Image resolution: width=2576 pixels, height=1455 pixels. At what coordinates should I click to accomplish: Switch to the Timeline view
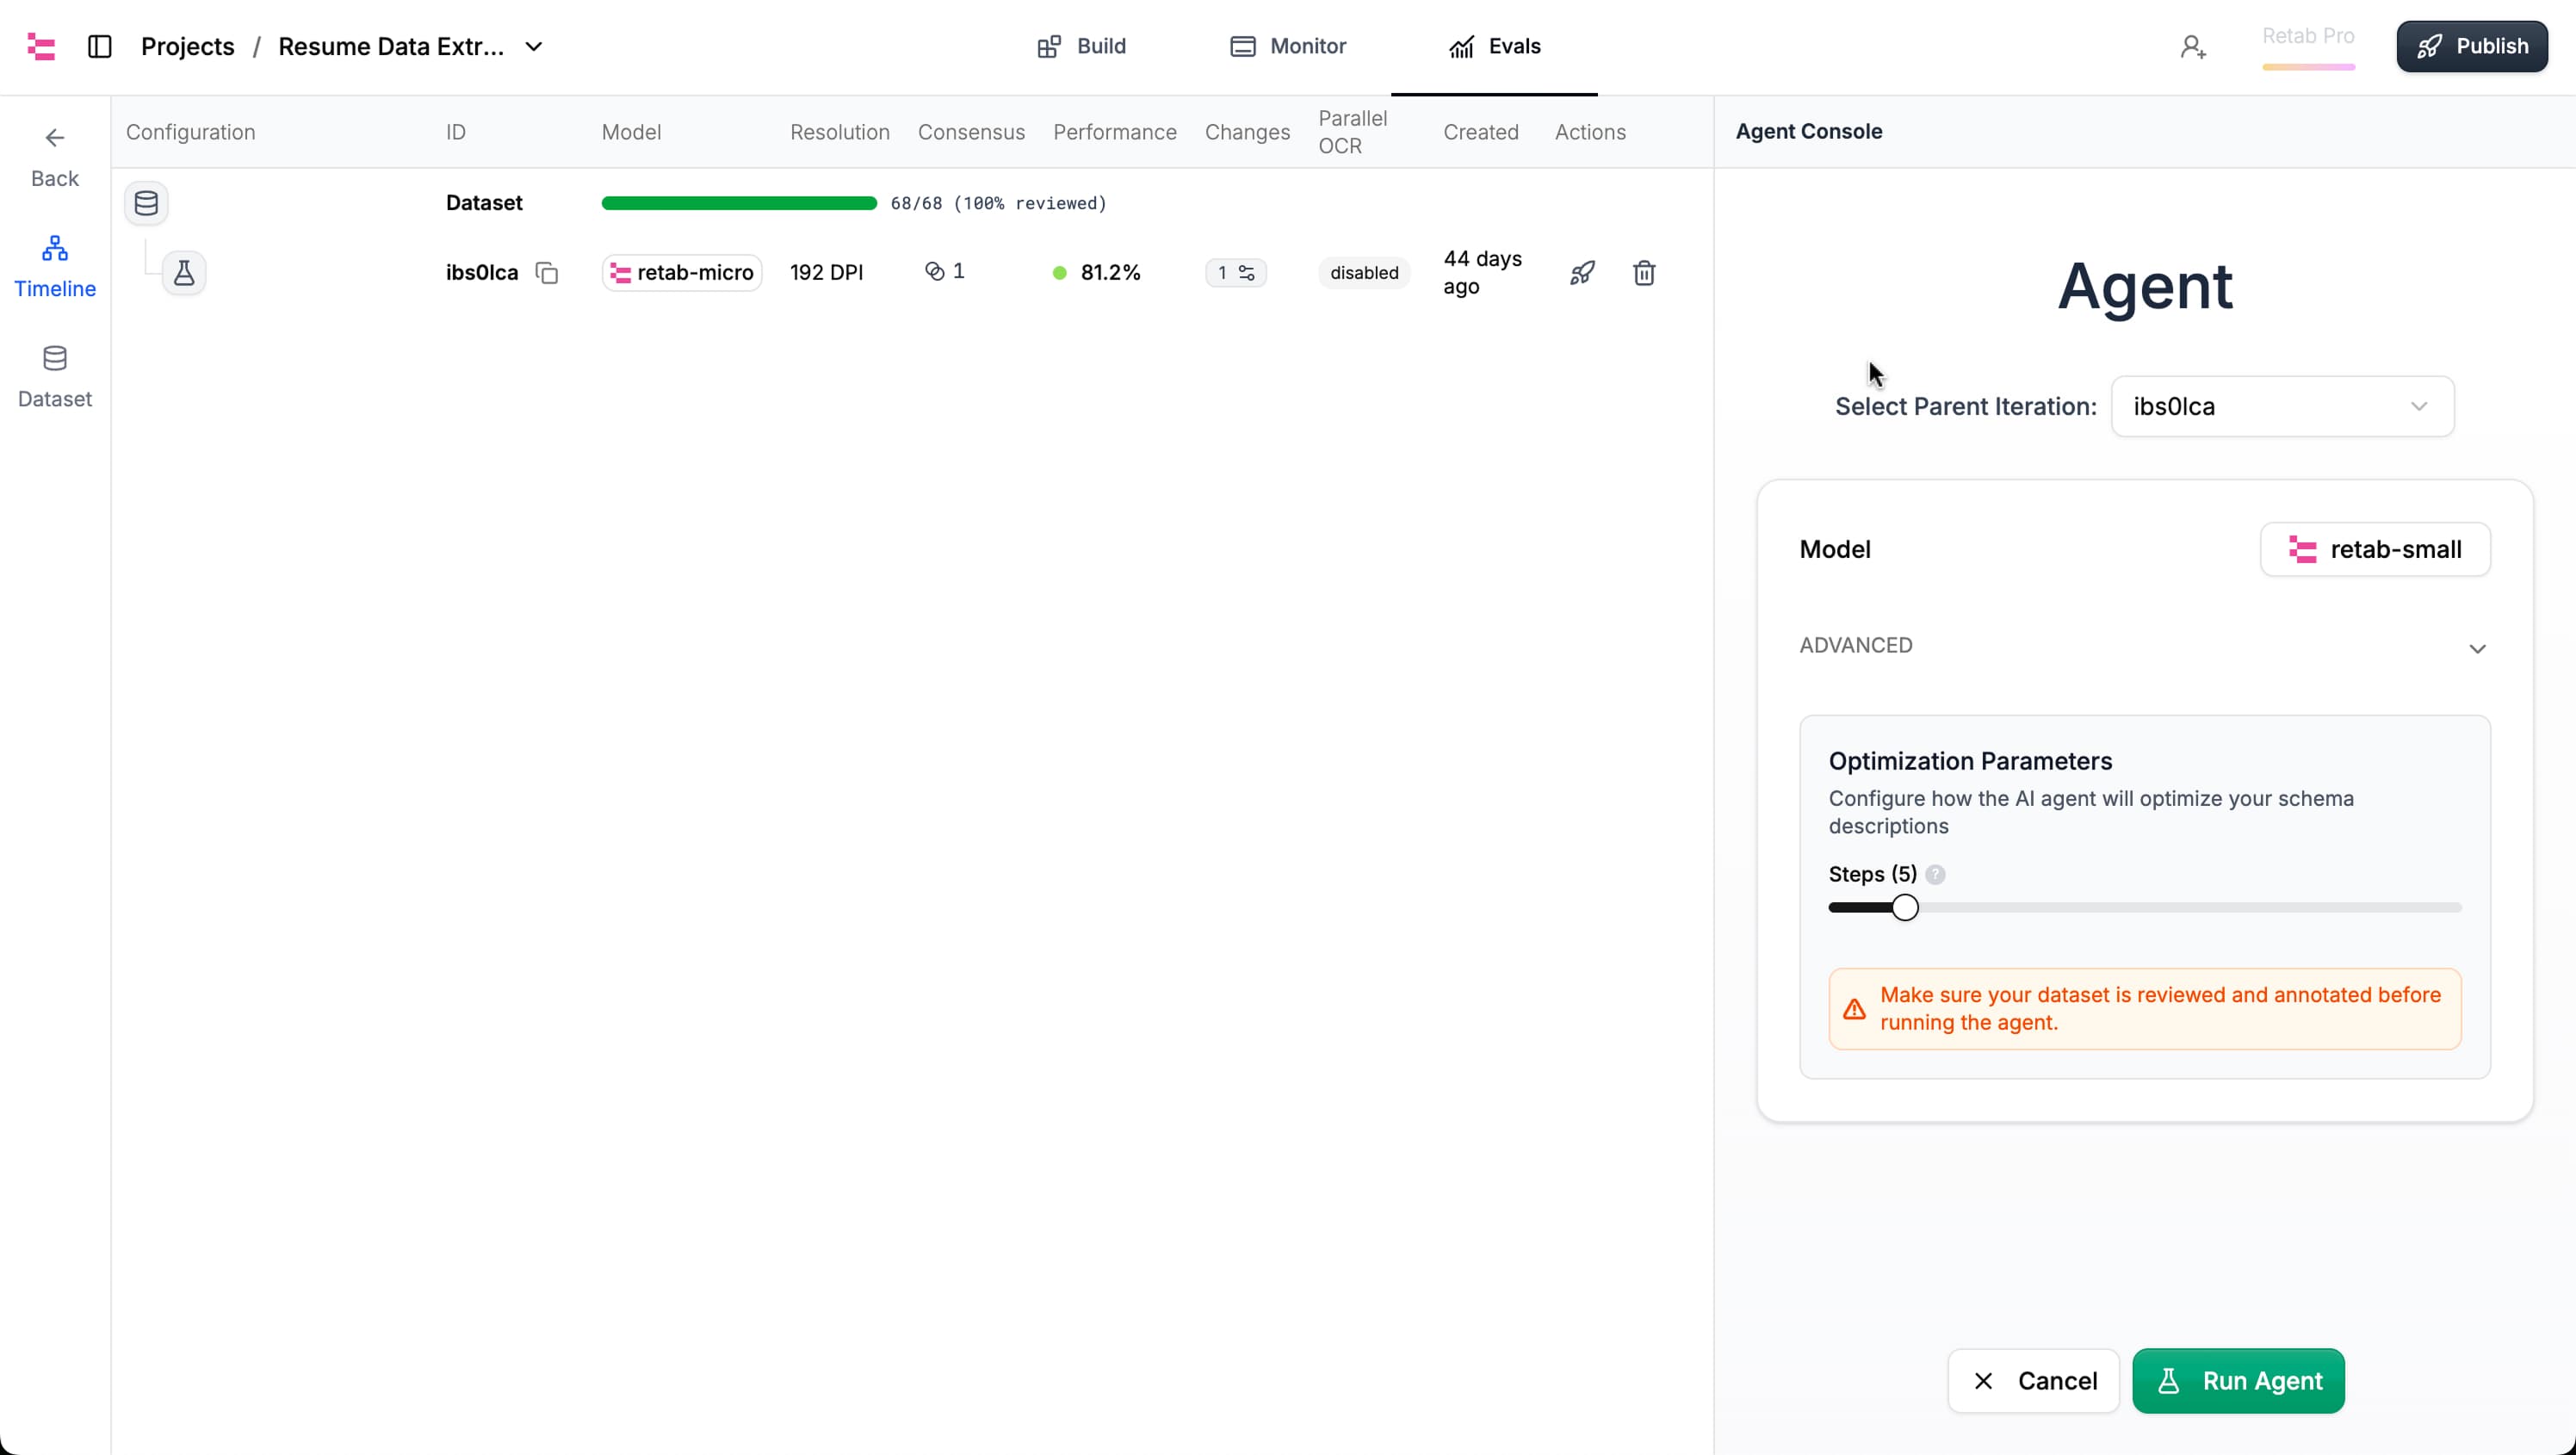coord(54,267)
